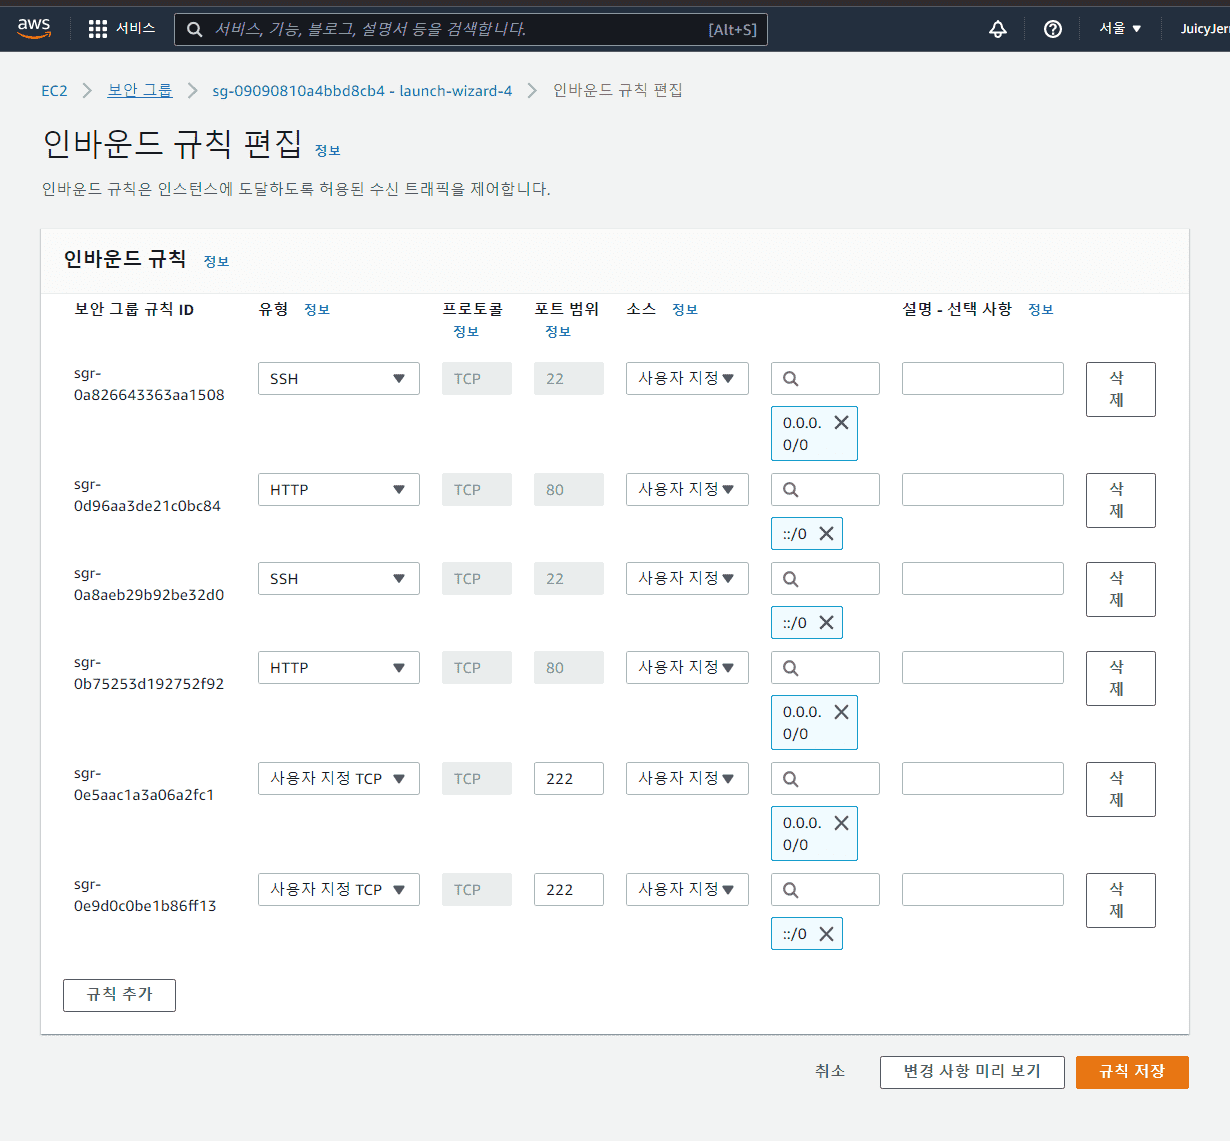Open source dropdown for rule sgr-0d96aa3de21c0bc84

[x=687, y=490]
